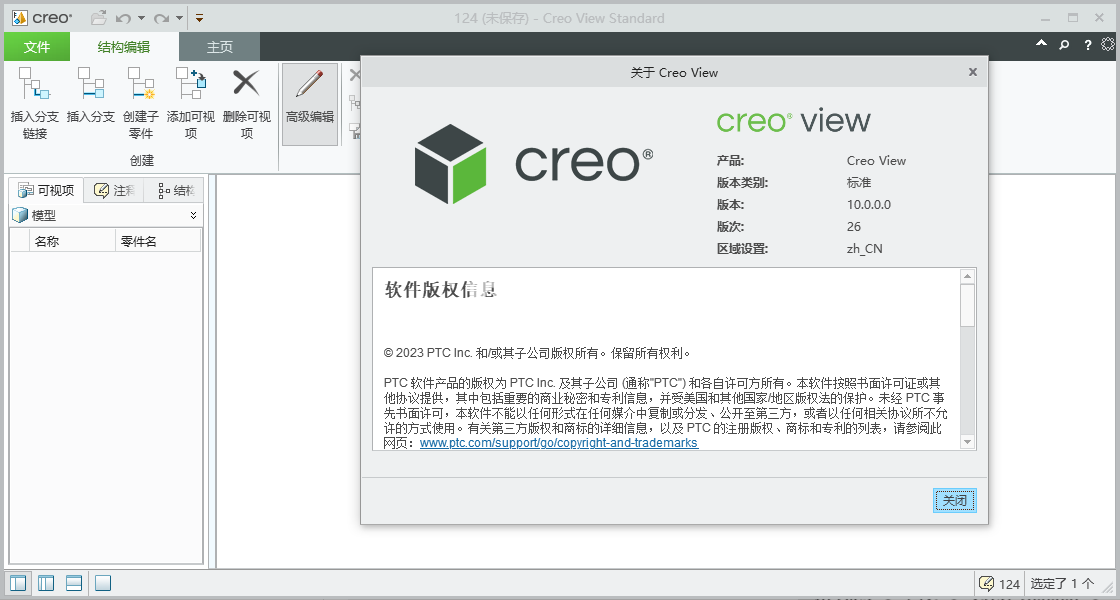
Task: Select the double-panel layout icon in status bar
Action: coord(46,584)
